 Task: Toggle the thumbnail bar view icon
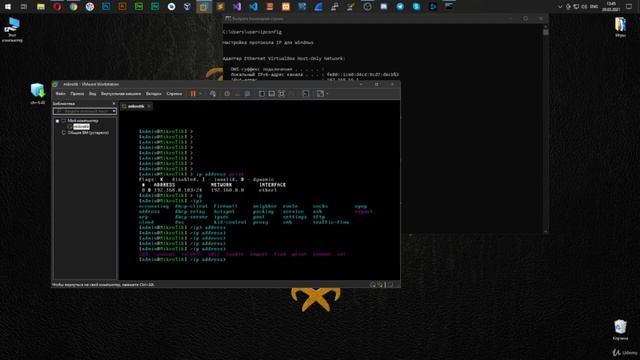click(x=271, y=93)
